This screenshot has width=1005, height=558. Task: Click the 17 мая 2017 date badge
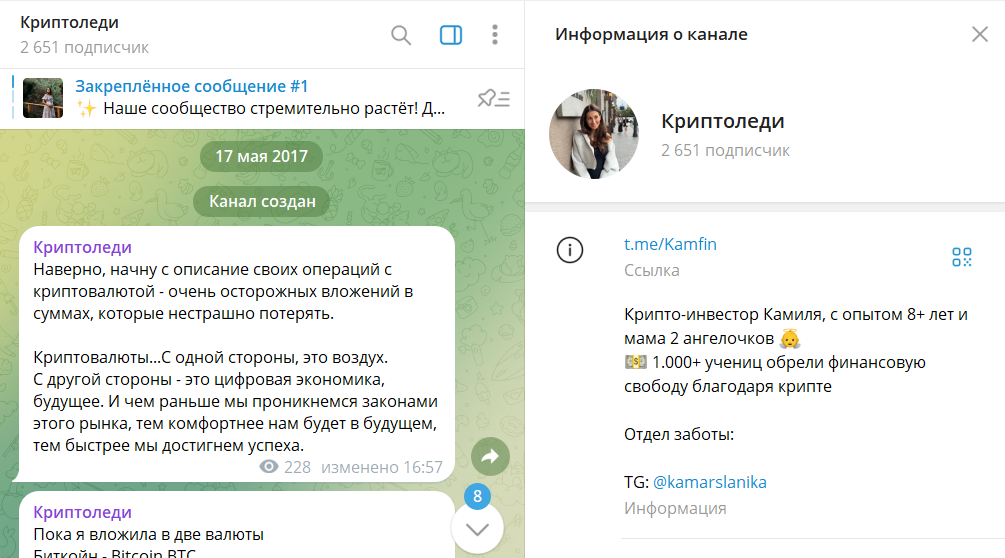click(261, 158)
